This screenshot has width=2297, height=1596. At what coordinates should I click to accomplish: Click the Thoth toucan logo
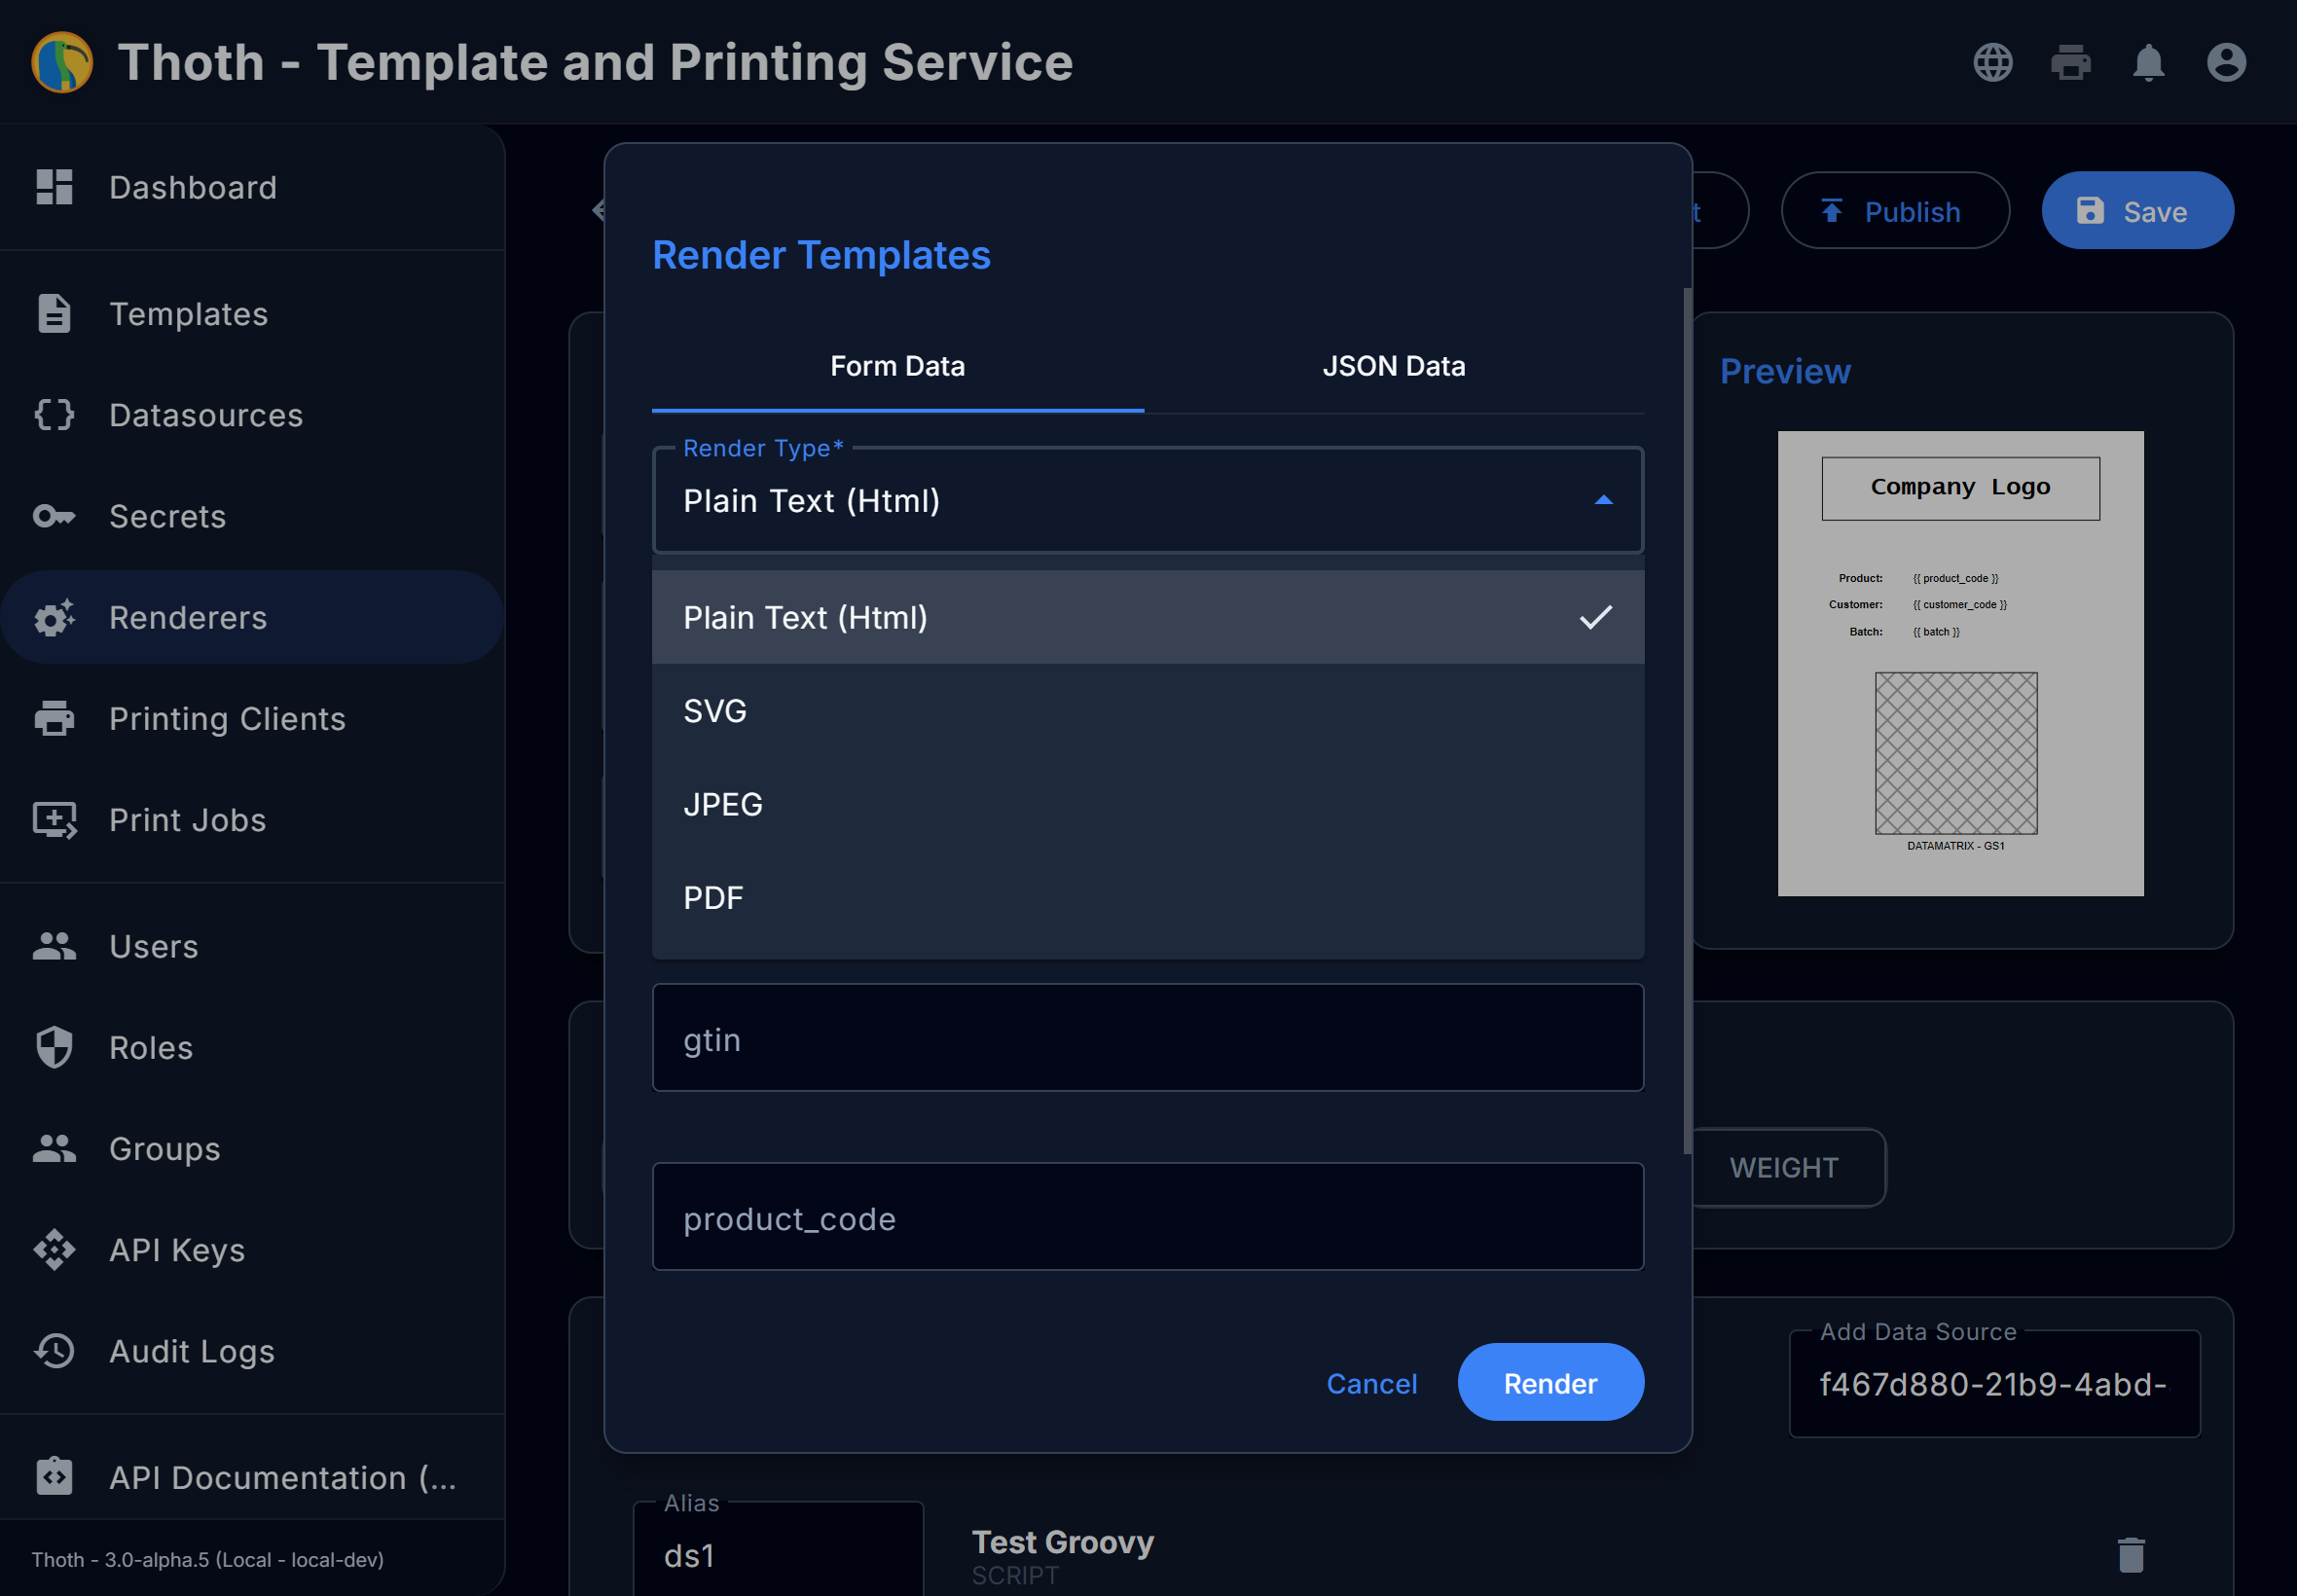click(x=62, y=62)
